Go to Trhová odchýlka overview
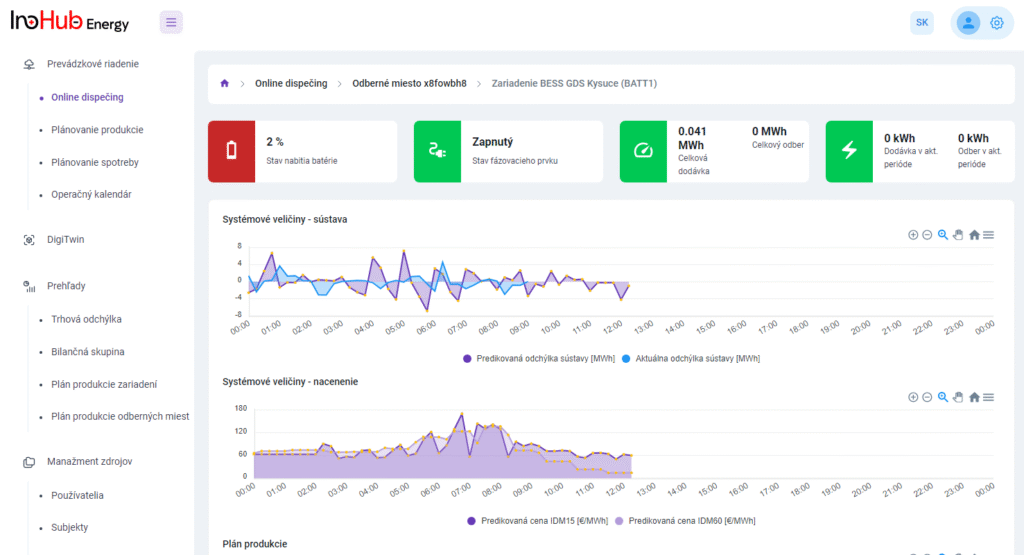This screenshot has width=1024, height=555. 86,320
